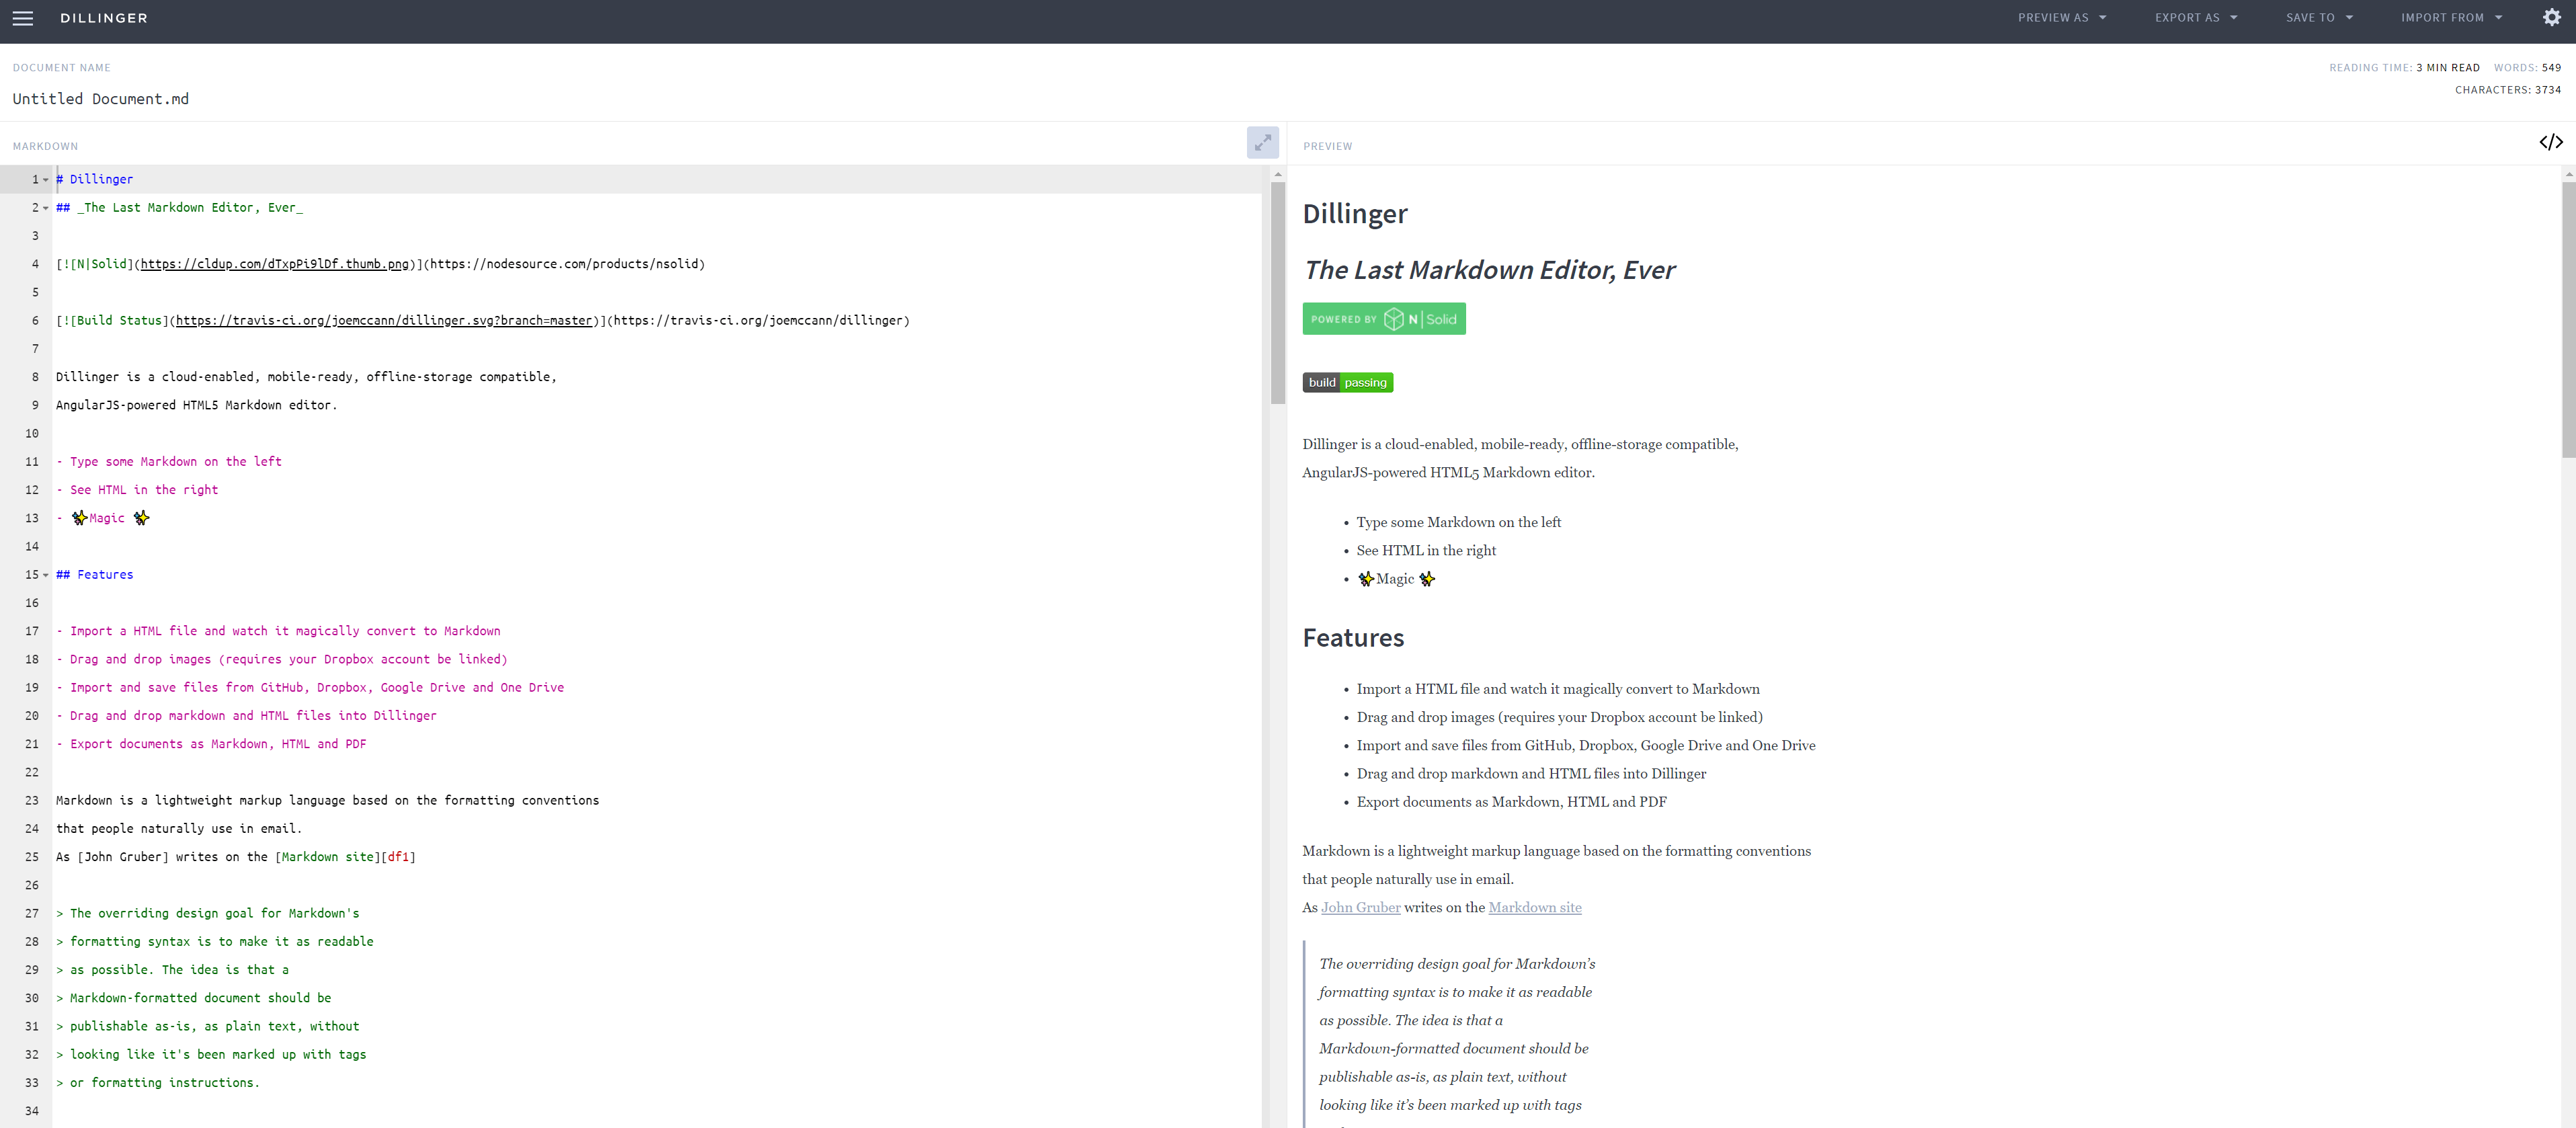Open the Markdown site link in preview

point(1535,907)
